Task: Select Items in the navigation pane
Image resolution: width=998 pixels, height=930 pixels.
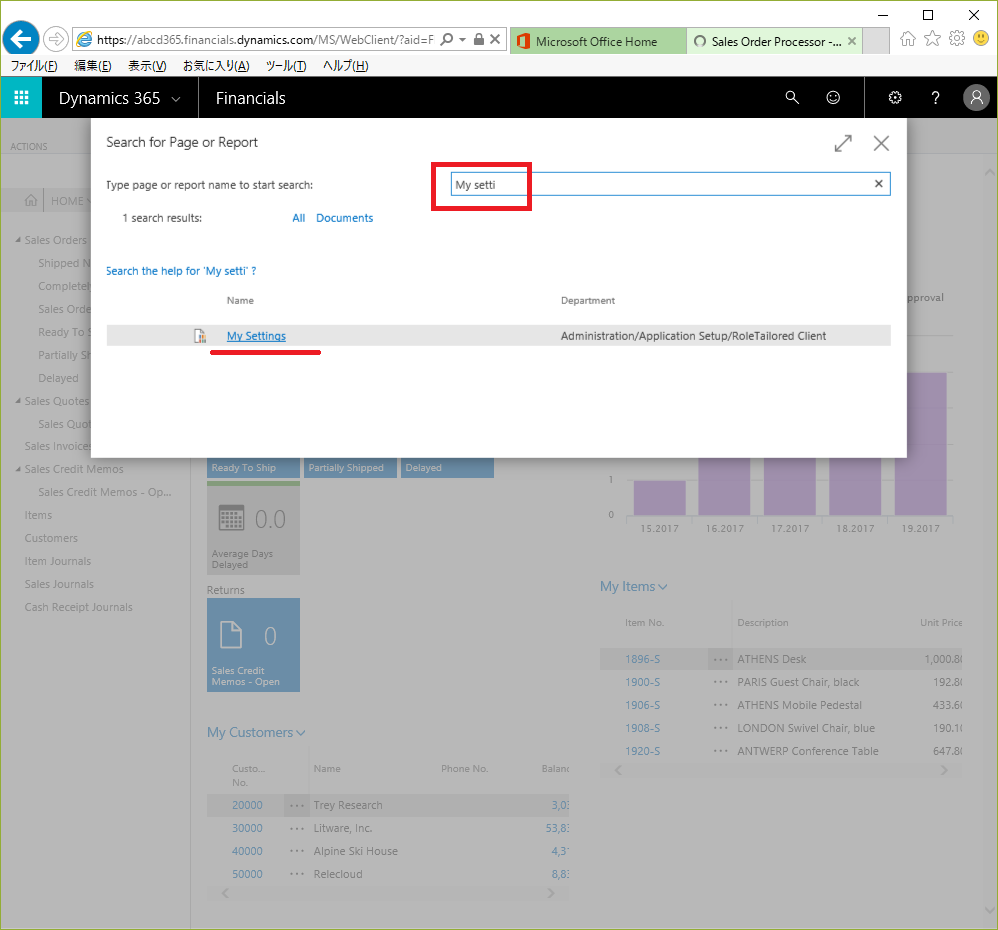Action: (38, 516)
